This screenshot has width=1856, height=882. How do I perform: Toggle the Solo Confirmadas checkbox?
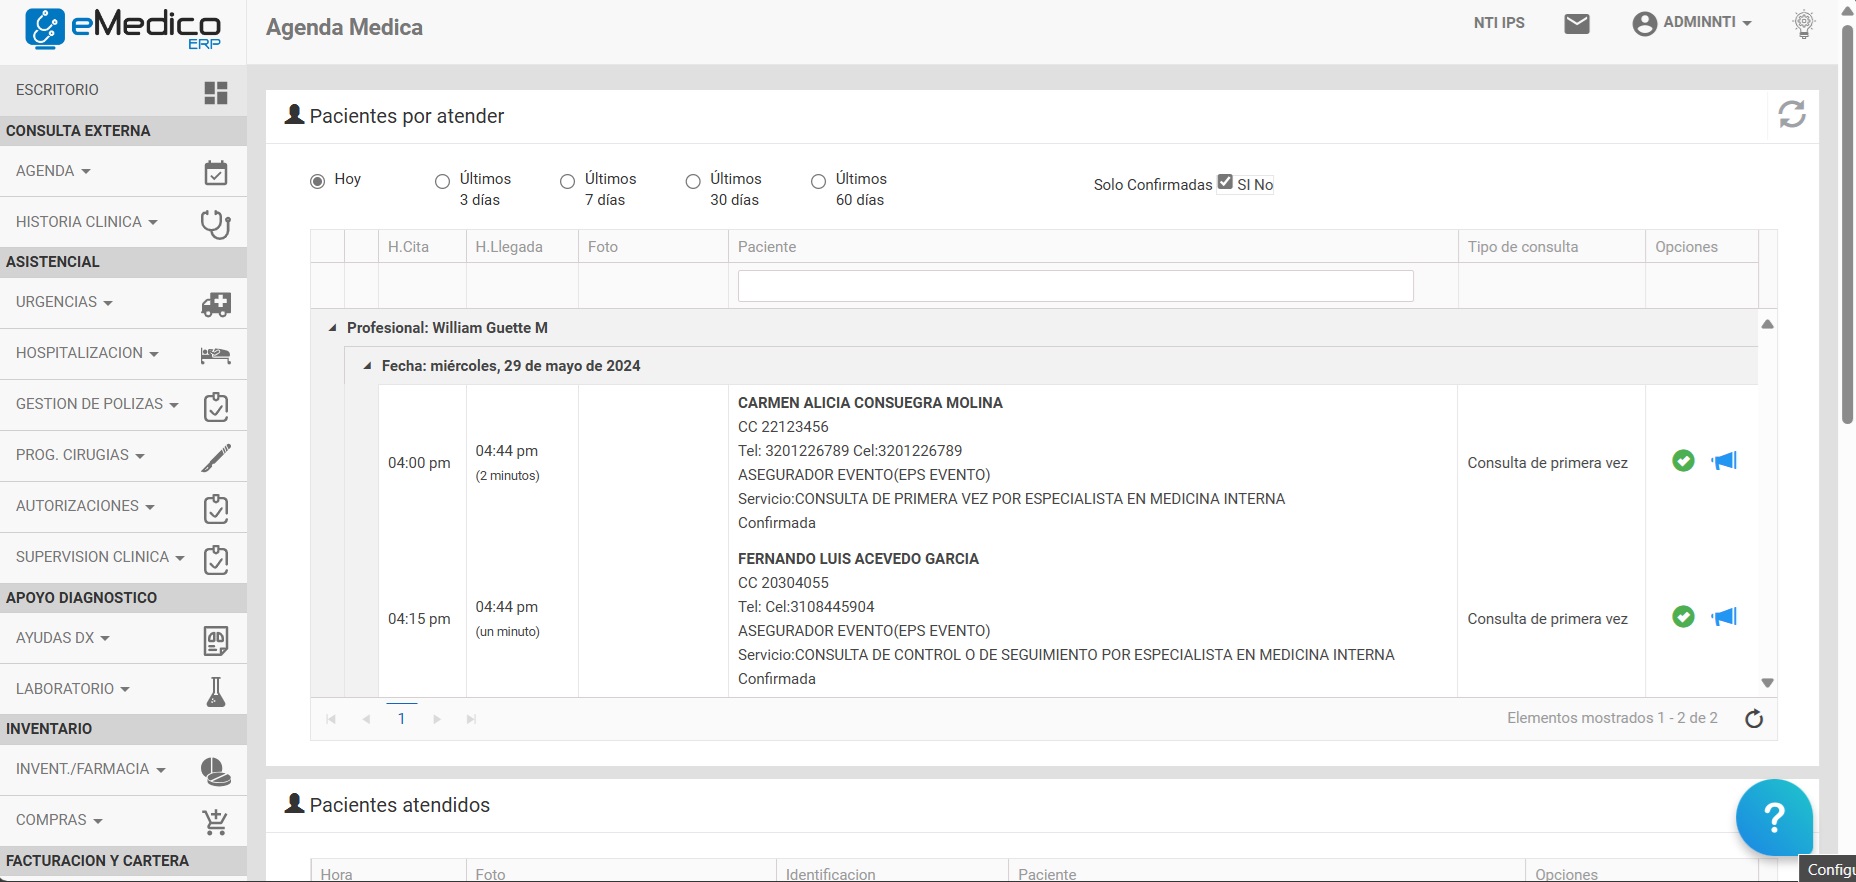click(x=1225, y=181)
